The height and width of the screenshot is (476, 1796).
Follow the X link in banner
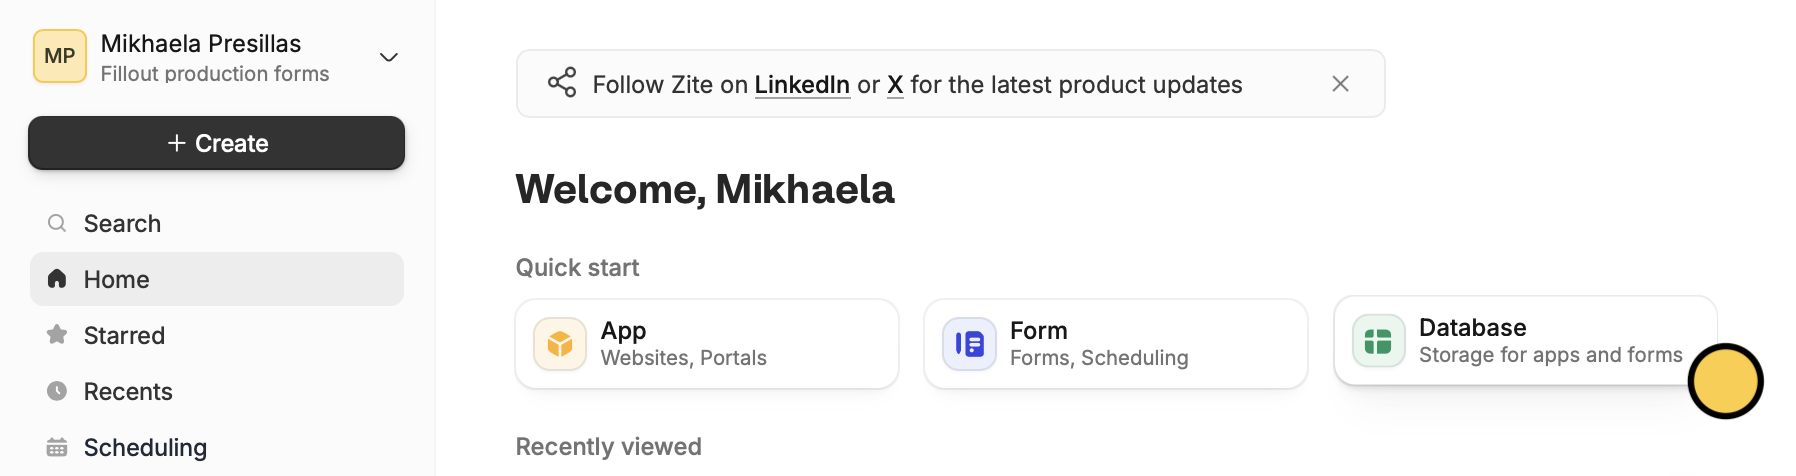tap(895, 85)
